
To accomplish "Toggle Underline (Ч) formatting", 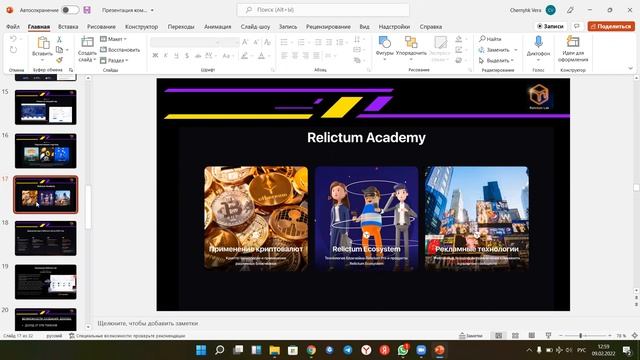I will click(176, 56).
